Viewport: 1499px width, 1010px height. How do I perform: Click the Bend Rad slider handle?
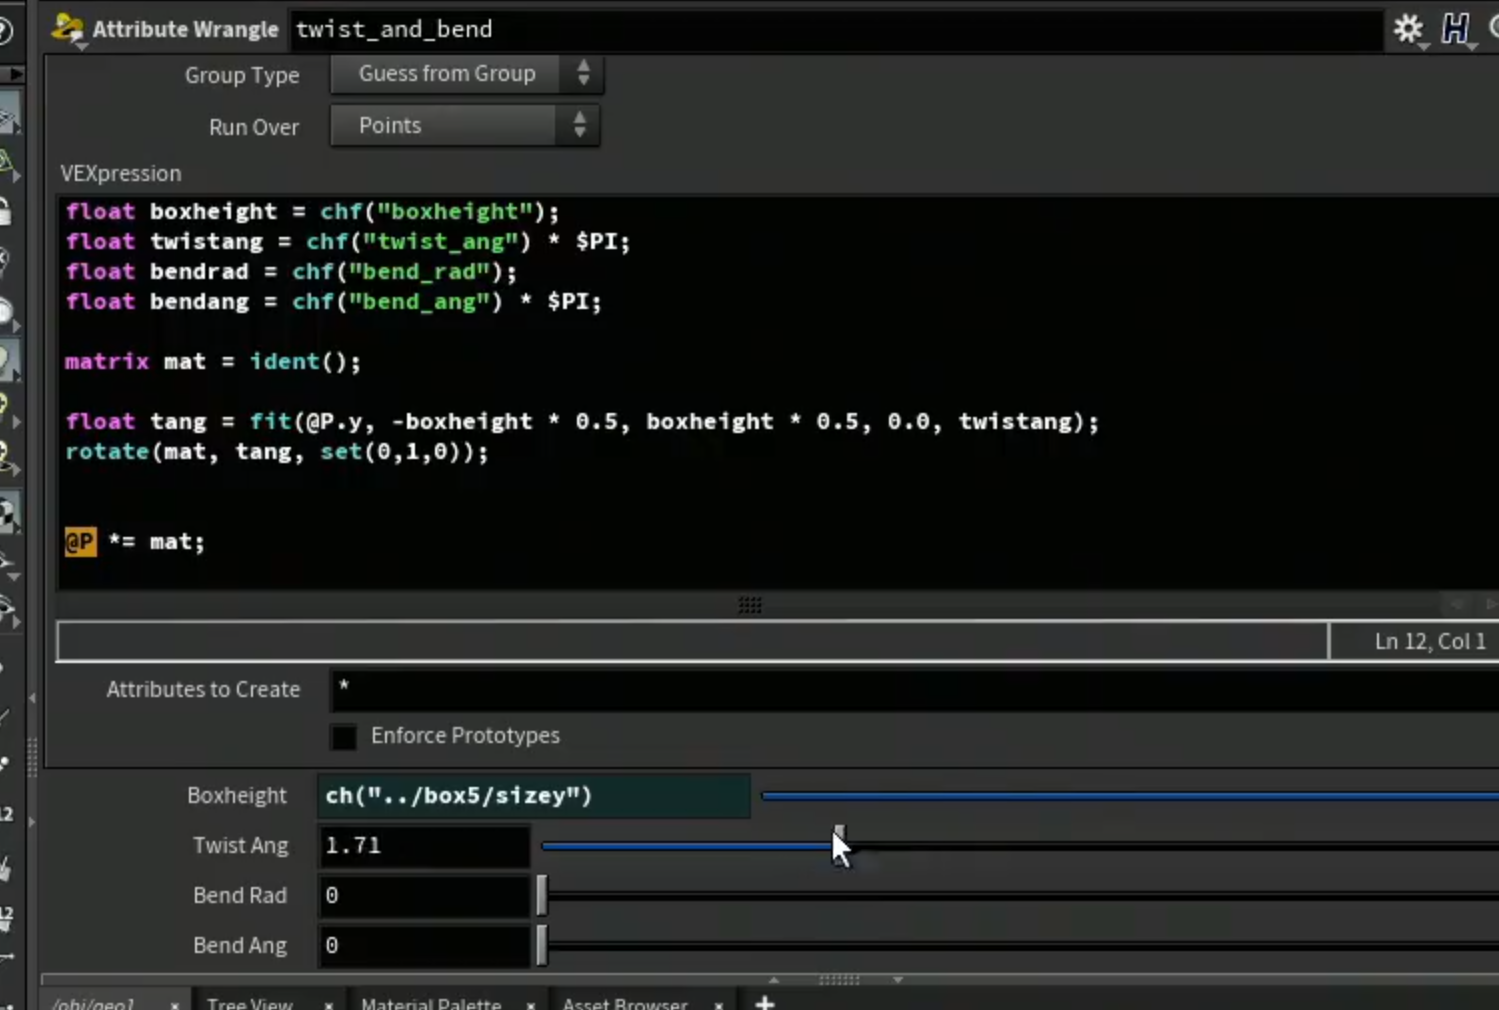(x=541, y=895)
